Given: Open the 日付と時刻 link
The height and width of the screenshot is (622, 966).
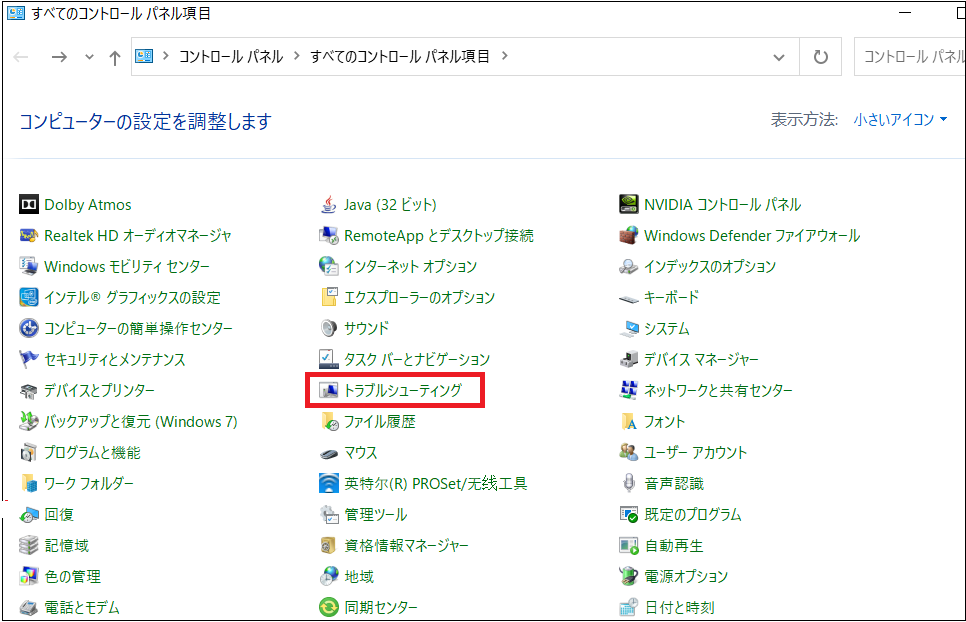Looking at the screenshot, I should pos(680,608).
